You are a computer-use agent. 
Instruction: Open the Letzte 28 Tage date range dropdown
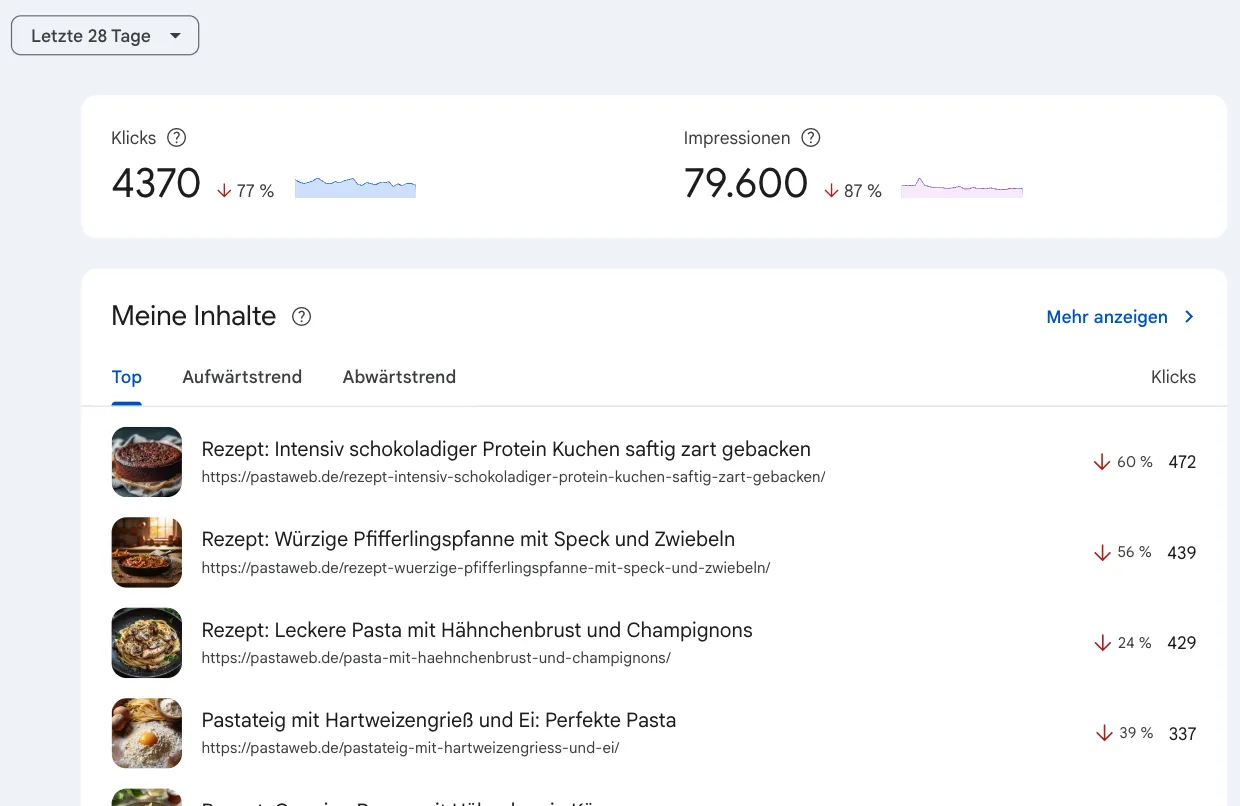click(x=105, y=36)
